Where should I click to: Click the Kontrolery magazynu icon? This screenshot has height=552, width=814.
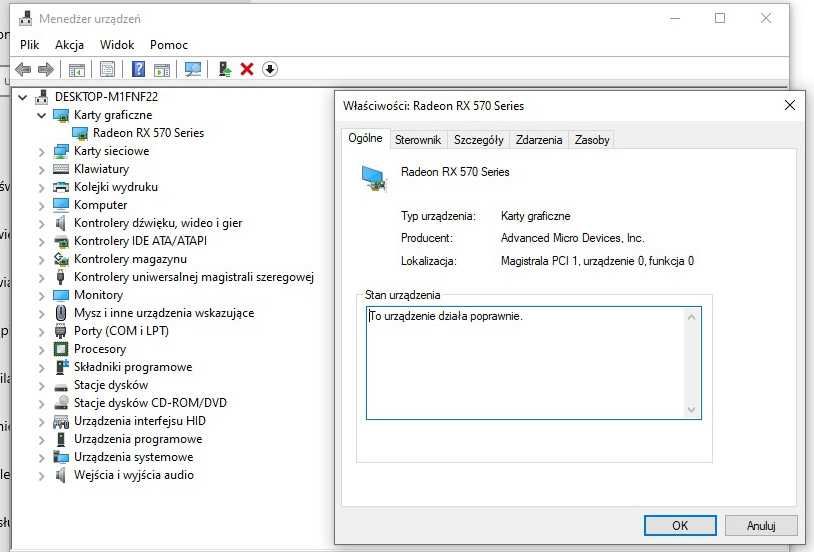click(x=61, y=259)
